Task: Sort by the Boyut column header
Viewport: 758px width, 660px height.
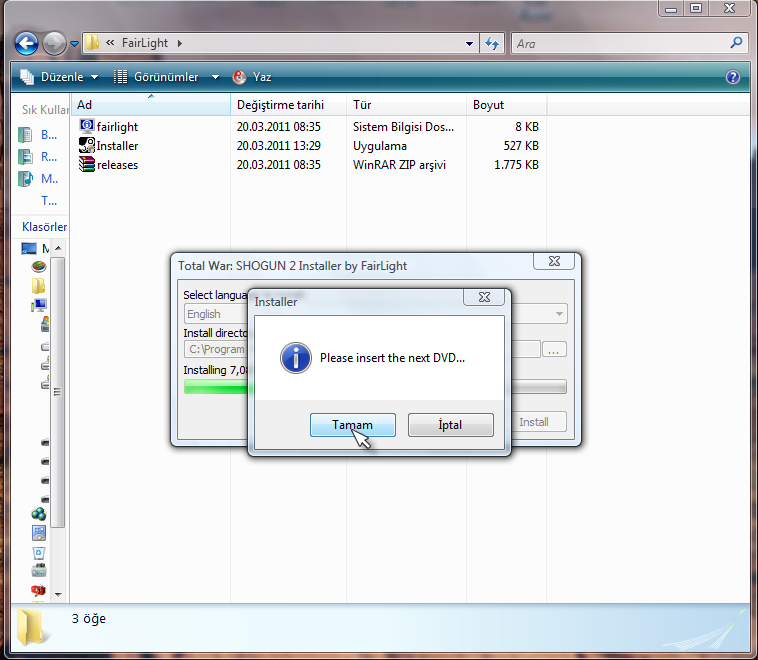Action: pyautogui.click(x=507, y=105)
